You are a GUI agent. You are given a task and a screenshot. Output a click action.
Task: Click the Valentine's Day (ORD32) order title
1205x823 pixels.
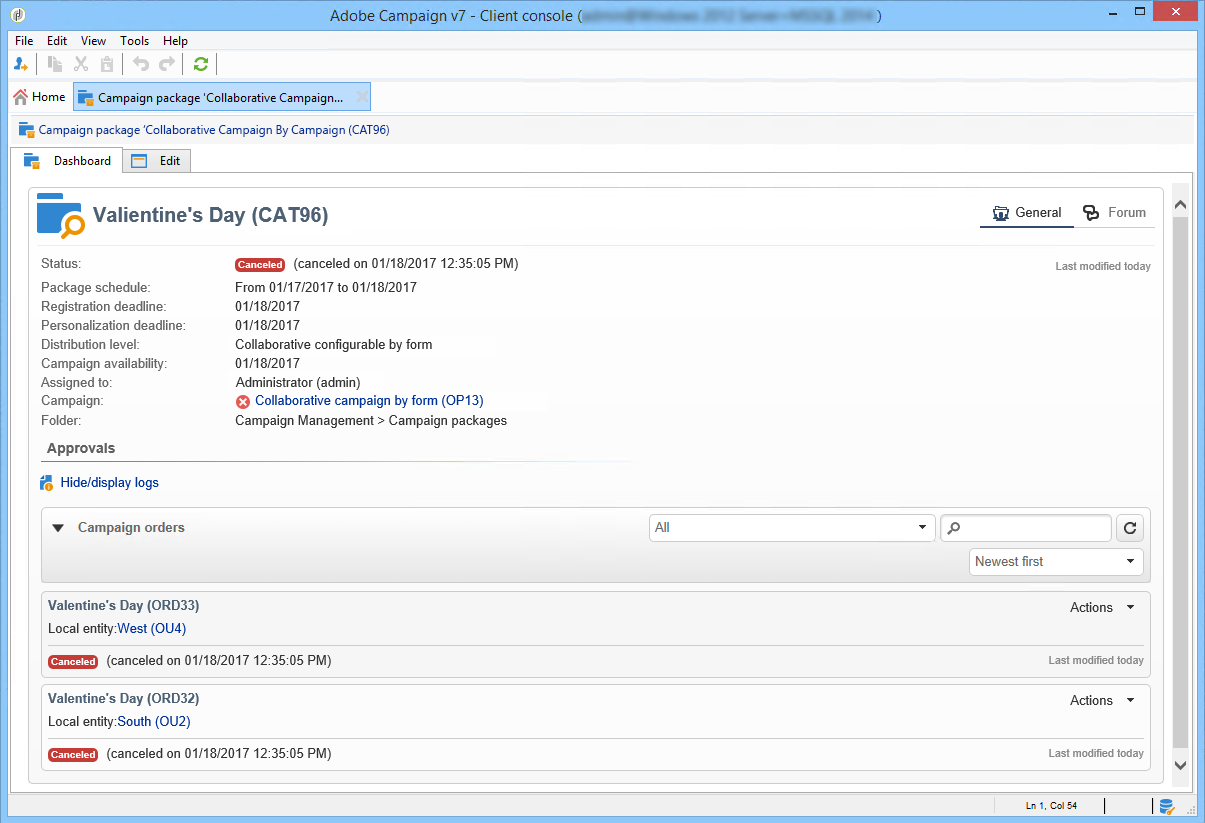pos(123,698)
